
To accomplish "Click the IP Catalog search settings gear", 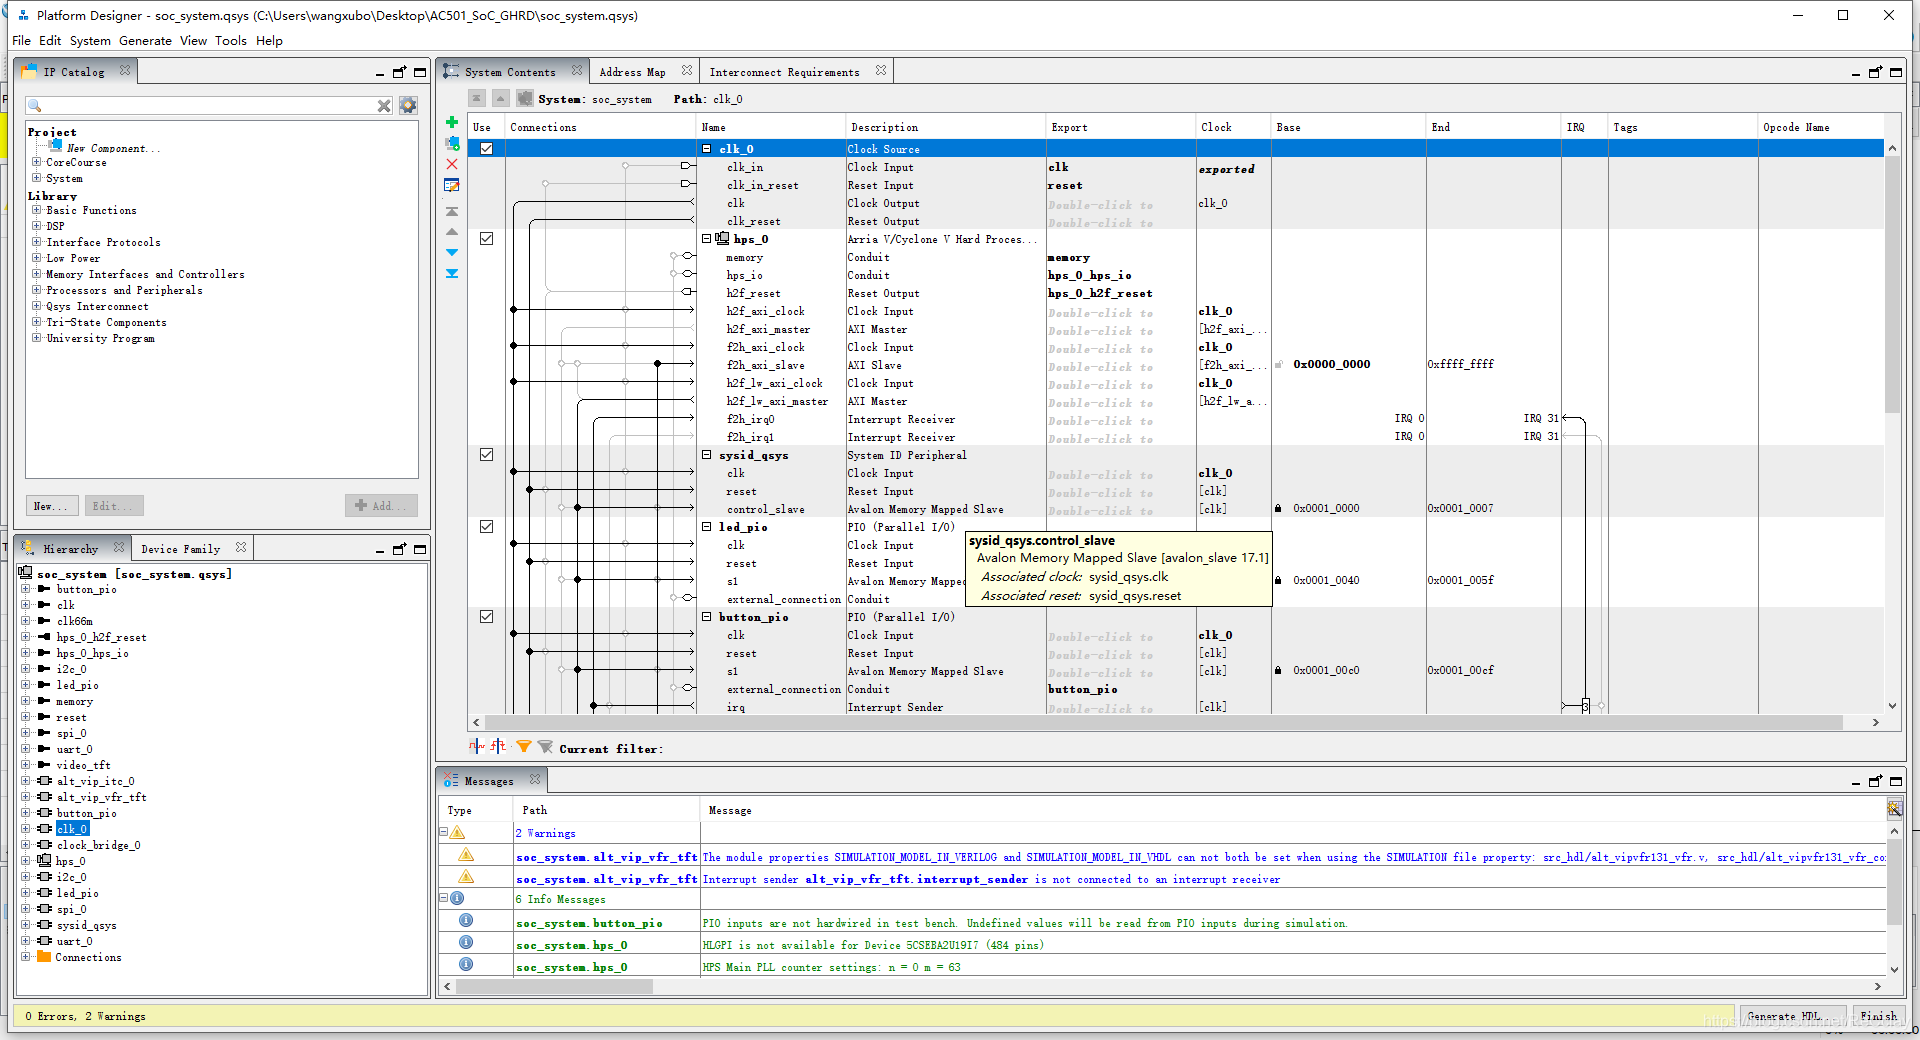I will click(x=408, y=105).
